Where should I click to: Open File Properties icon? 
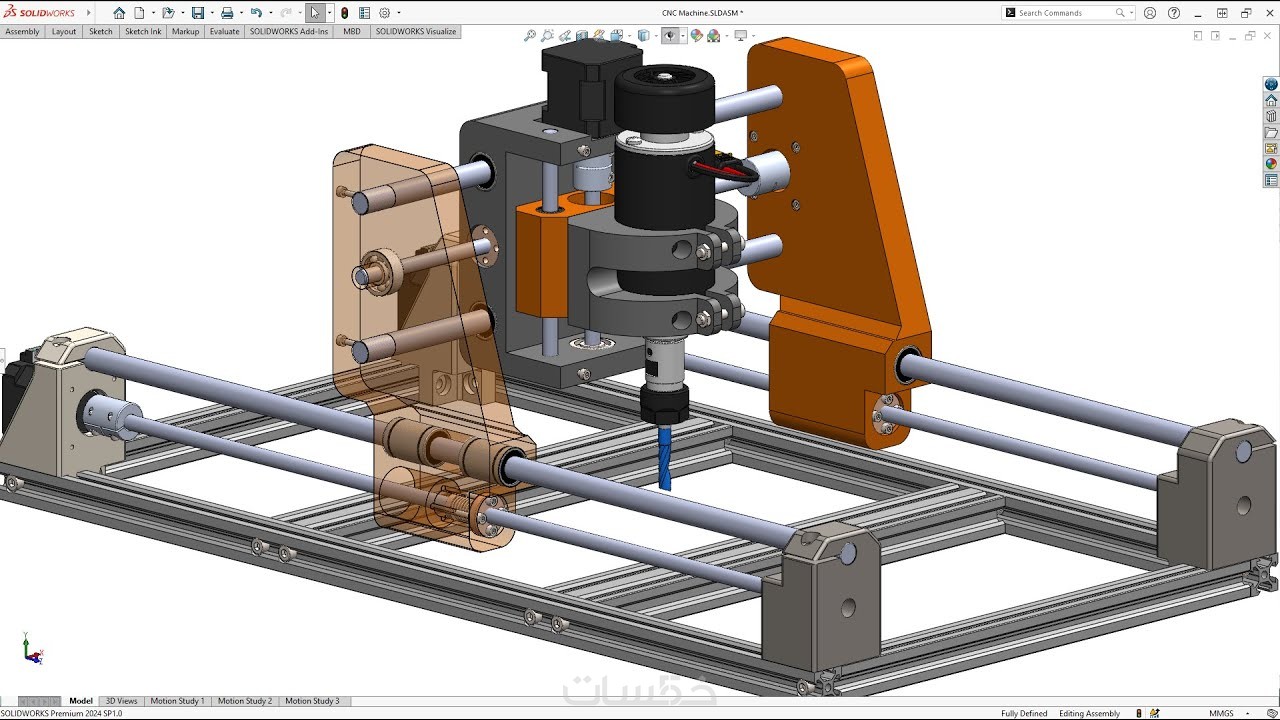coord(364,13)
